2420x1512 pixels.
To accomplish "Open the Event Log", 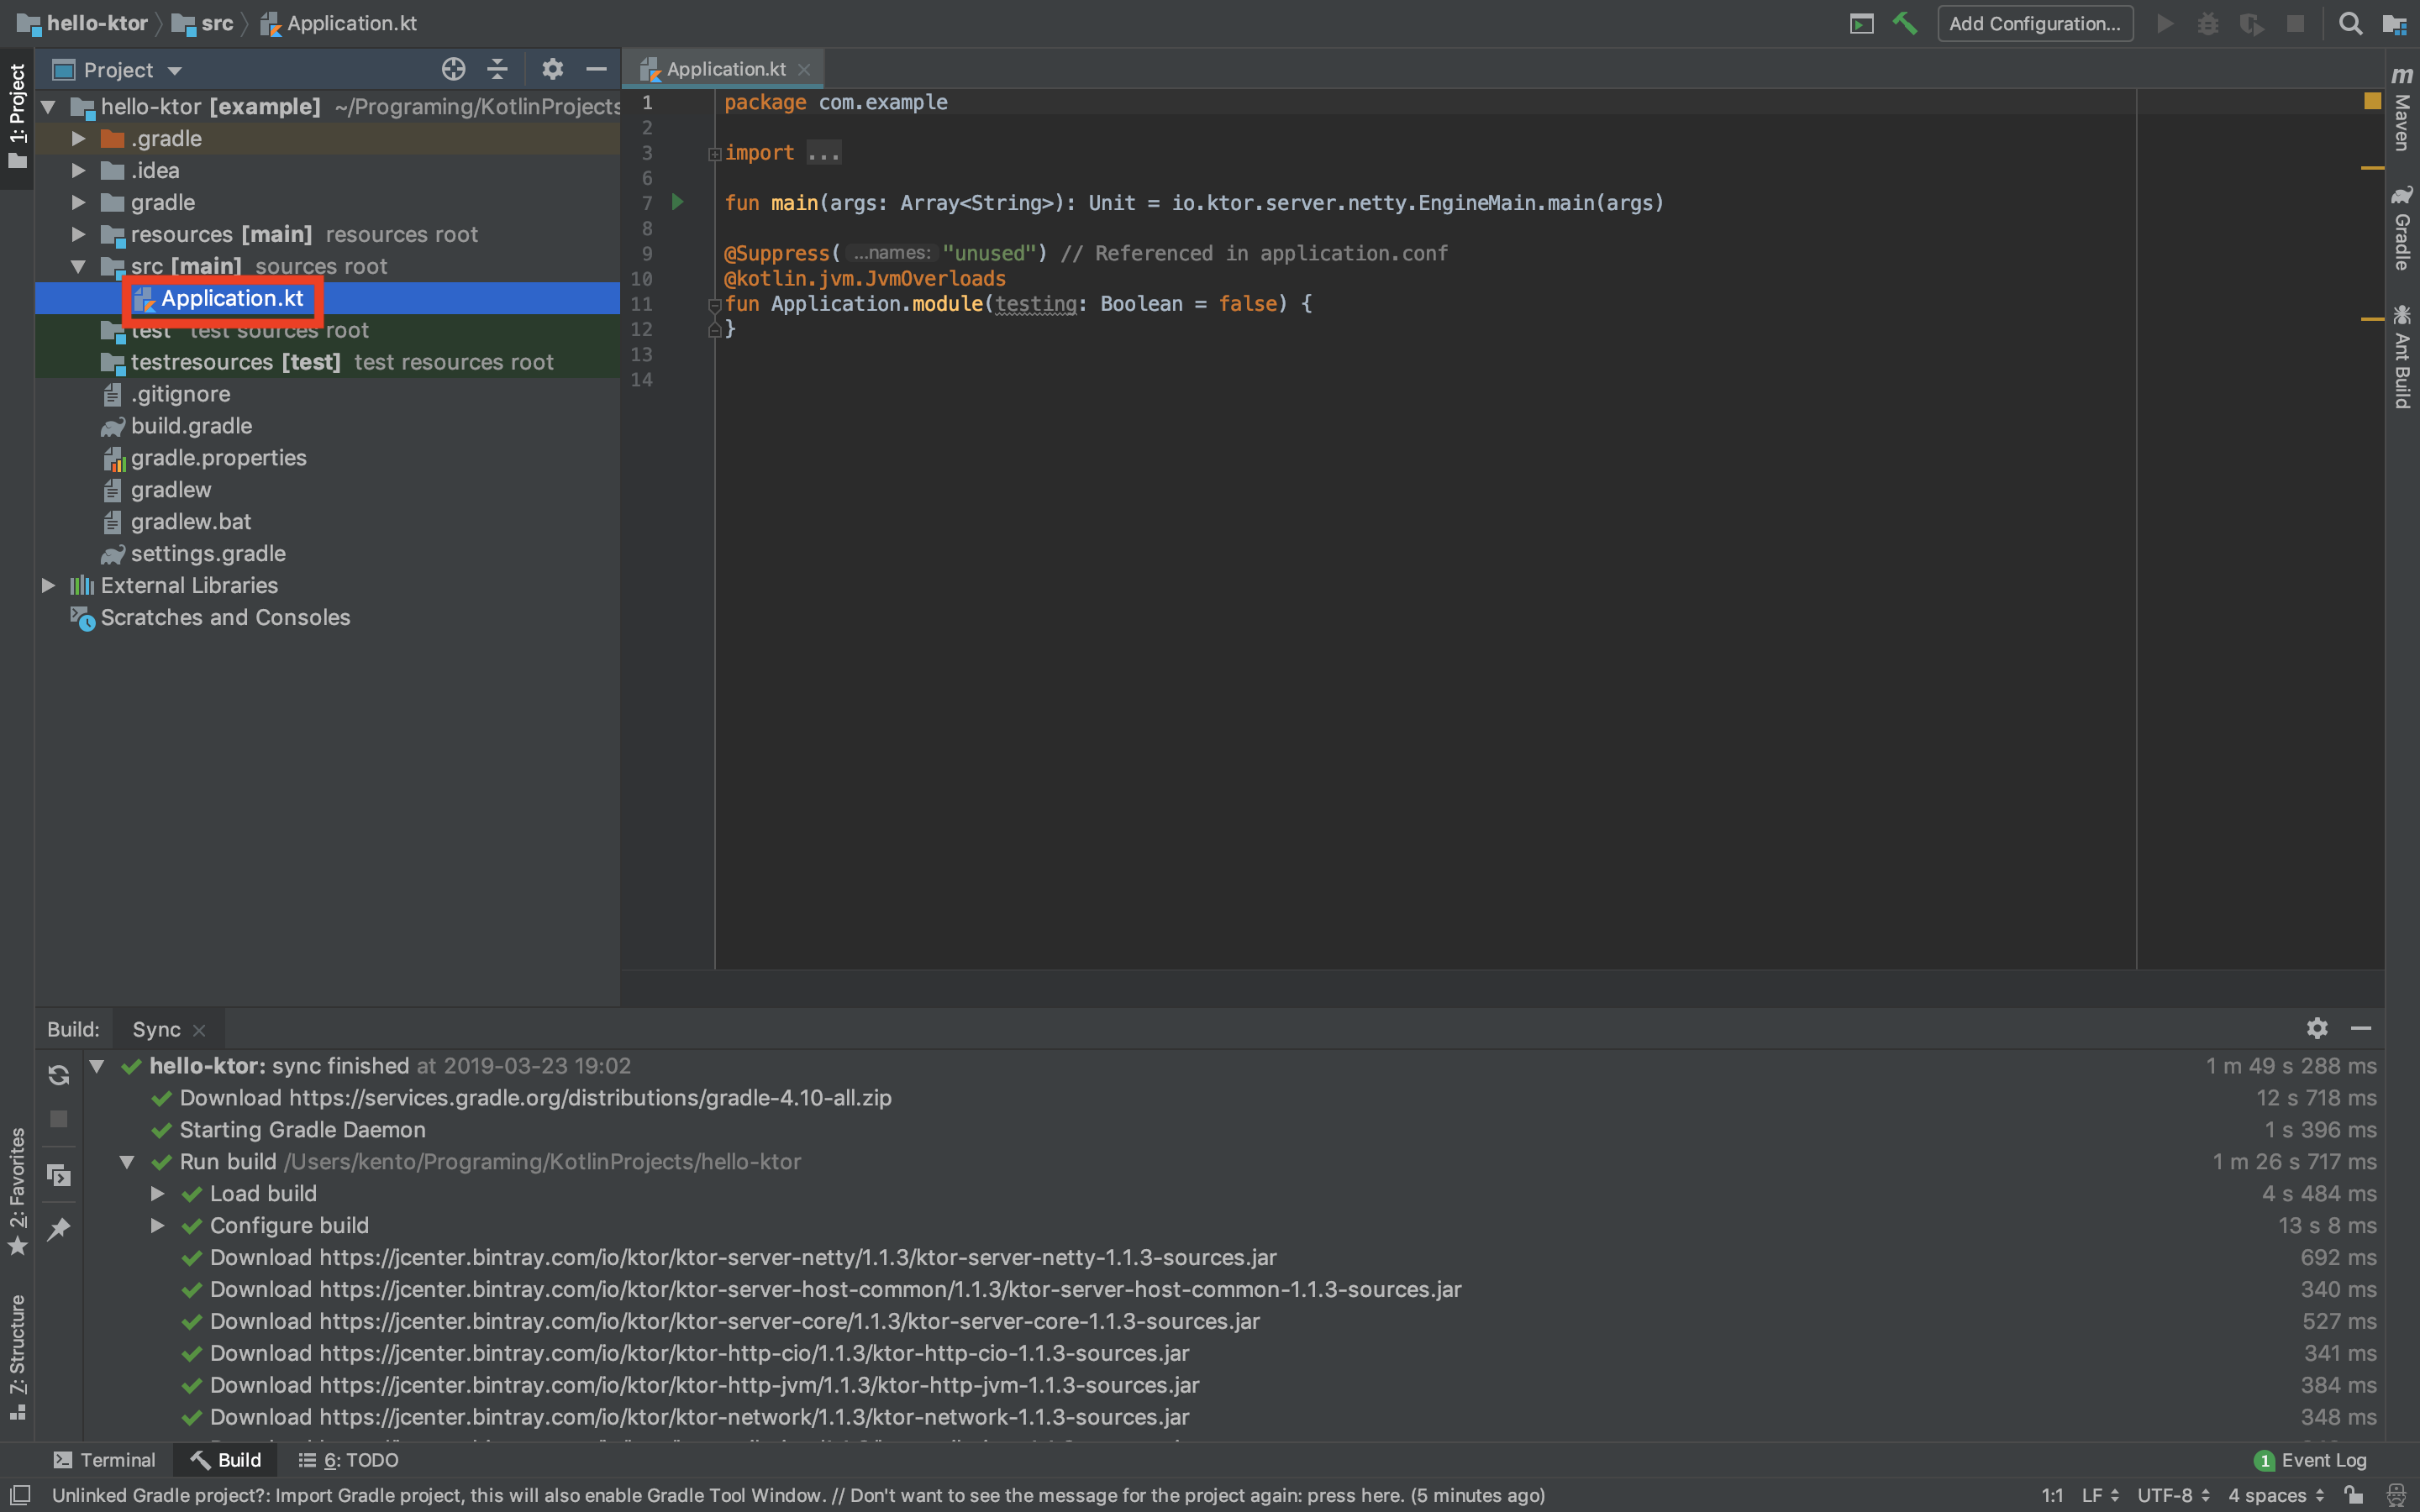I will [2311, 1460].
